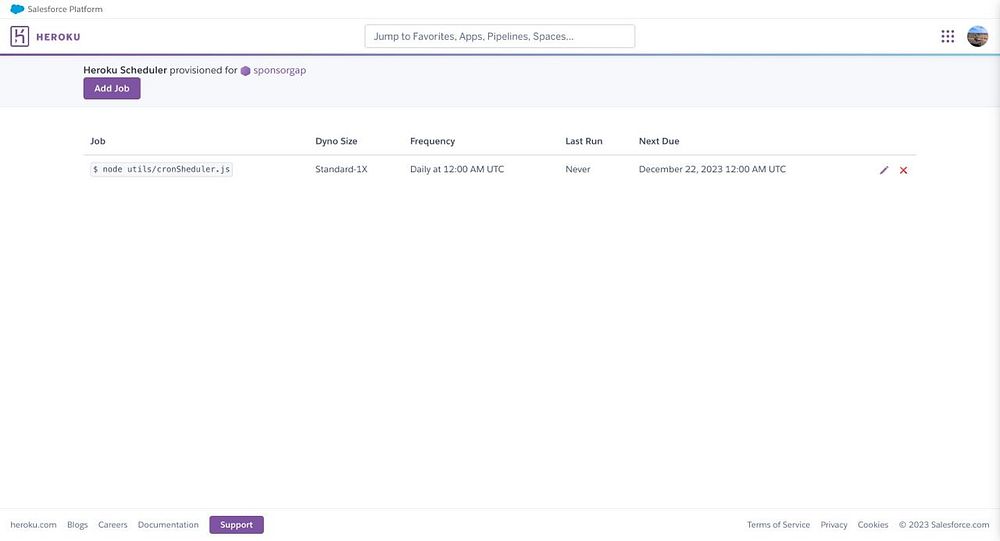Click the Dyno Size column header
This screenshot has height=541, width=1000.
coord(336,141)
